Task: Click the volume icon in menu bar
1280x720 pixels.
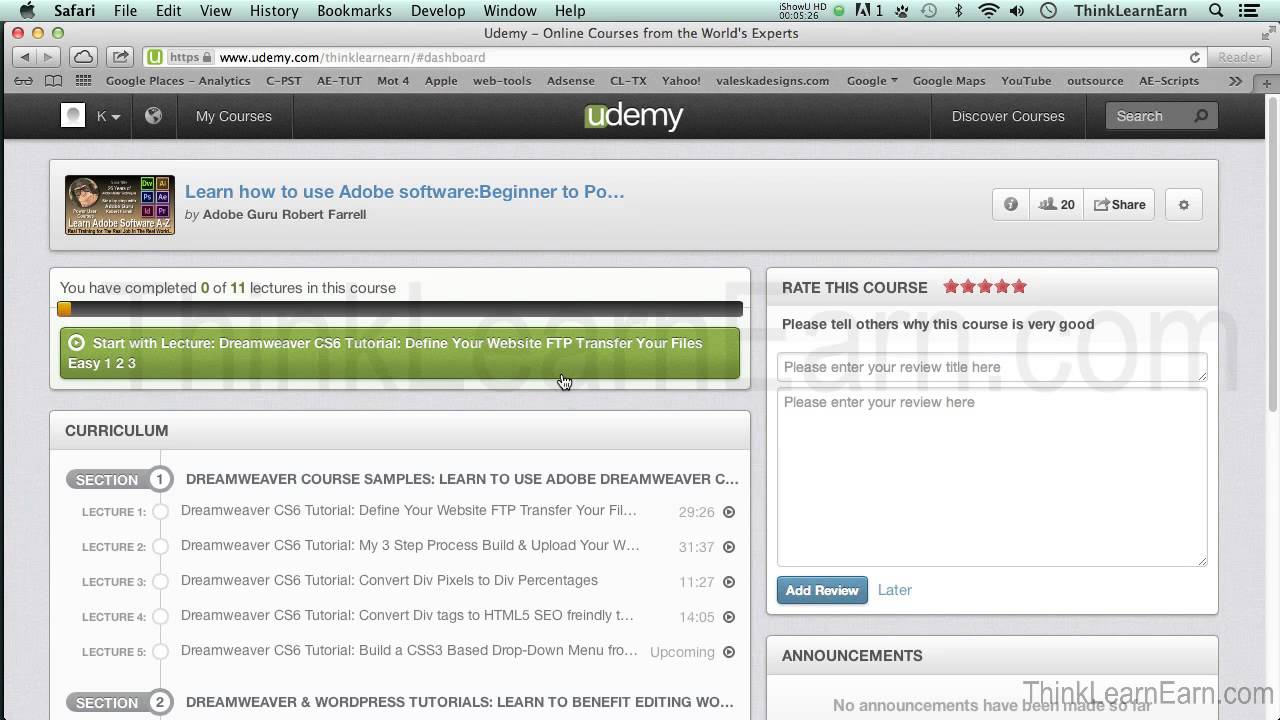Action: (1017, 11)
